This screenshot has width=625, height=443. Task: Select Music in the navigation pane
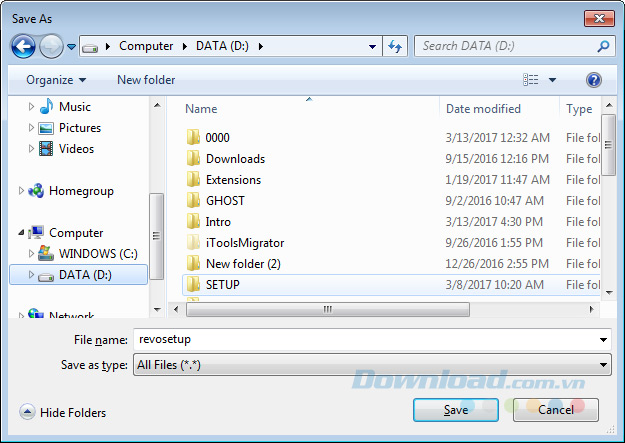(75, 107)
